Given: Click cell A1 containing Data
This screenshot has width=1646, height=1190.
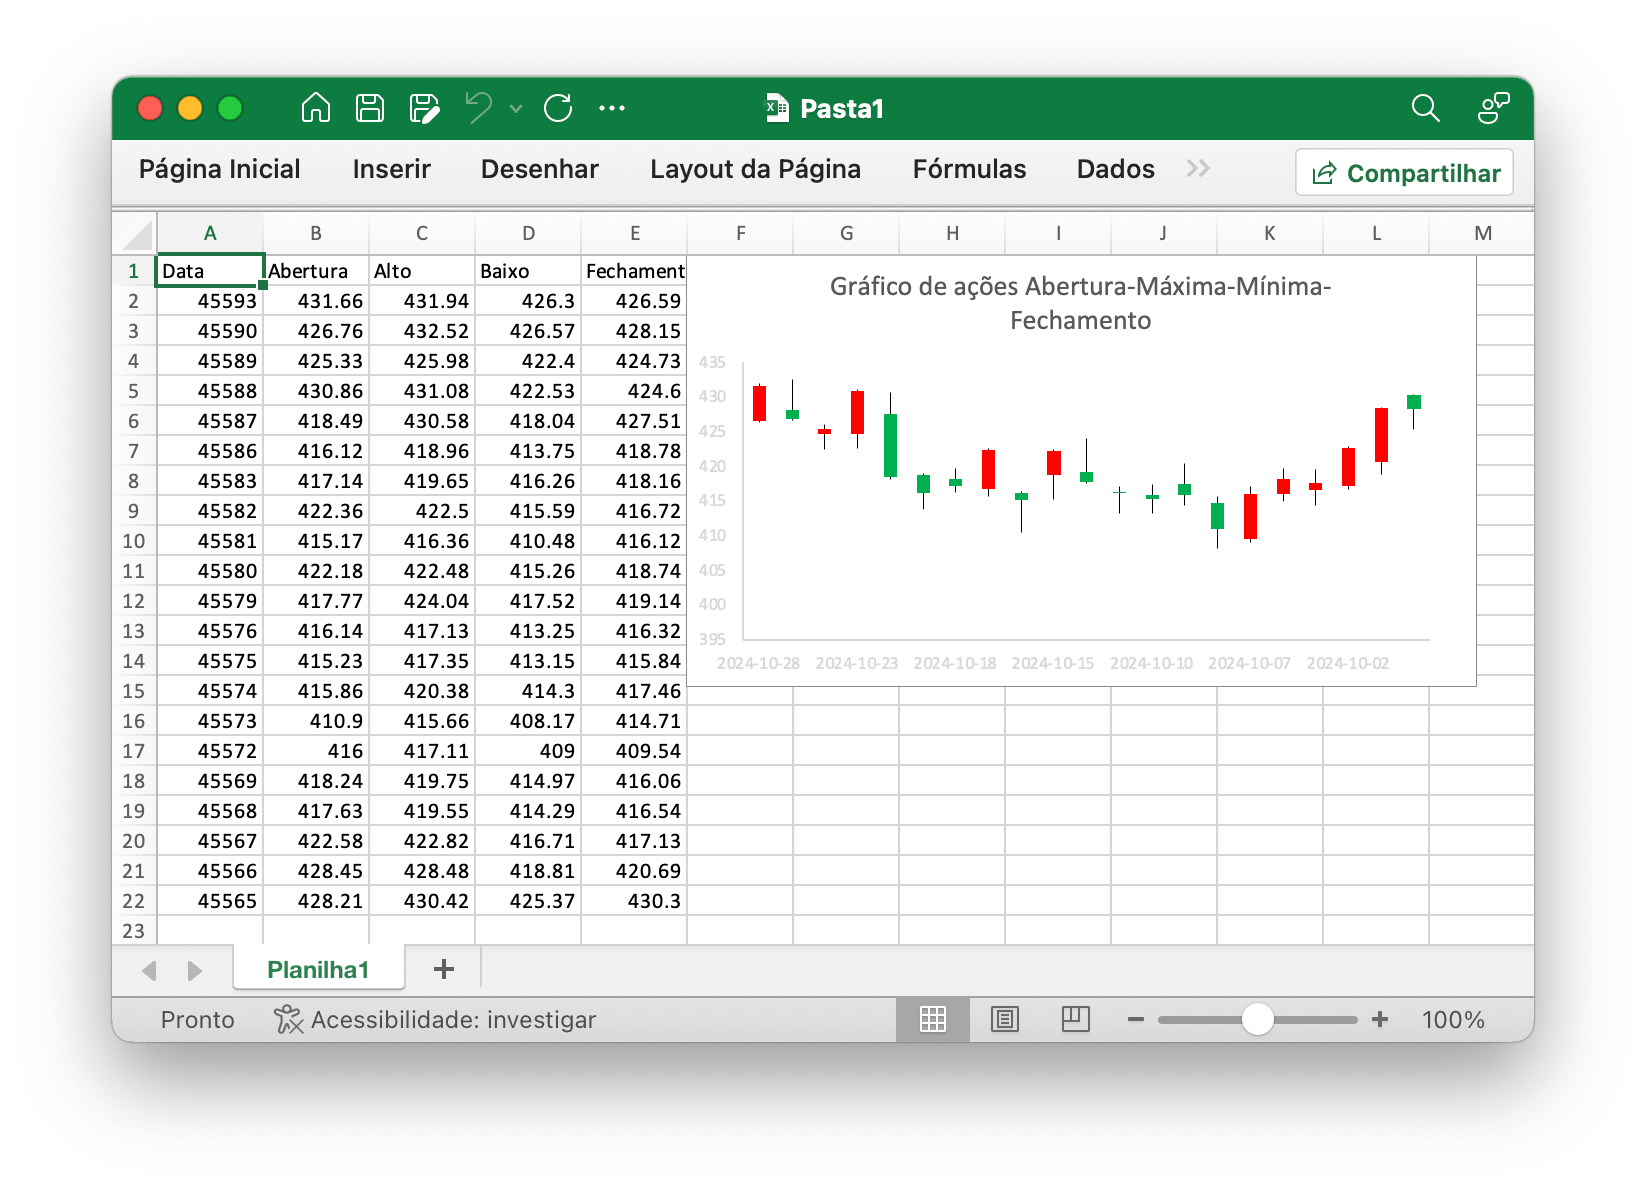Looking at the screenshot, I should 210,271.
